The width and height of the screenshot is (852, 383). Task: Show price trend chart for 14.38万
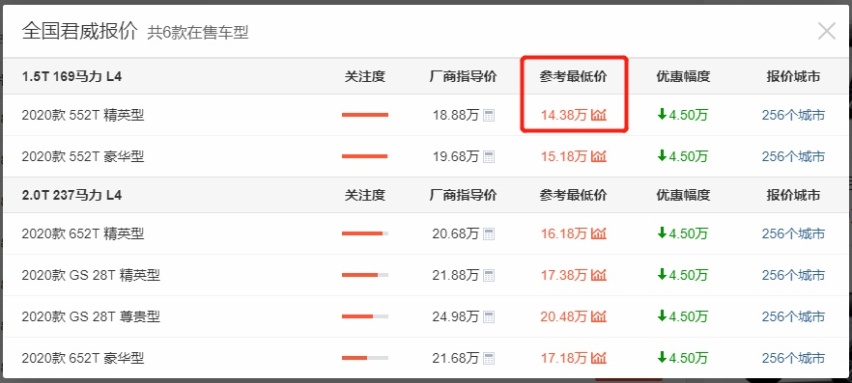click(x=598, y=115)
